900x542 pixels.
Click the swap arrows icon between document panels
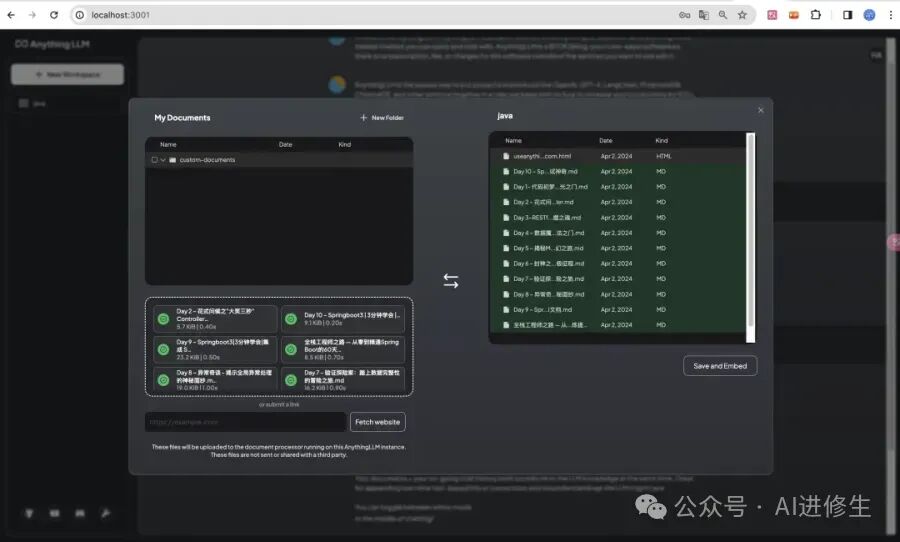click(x=451, y=281)
